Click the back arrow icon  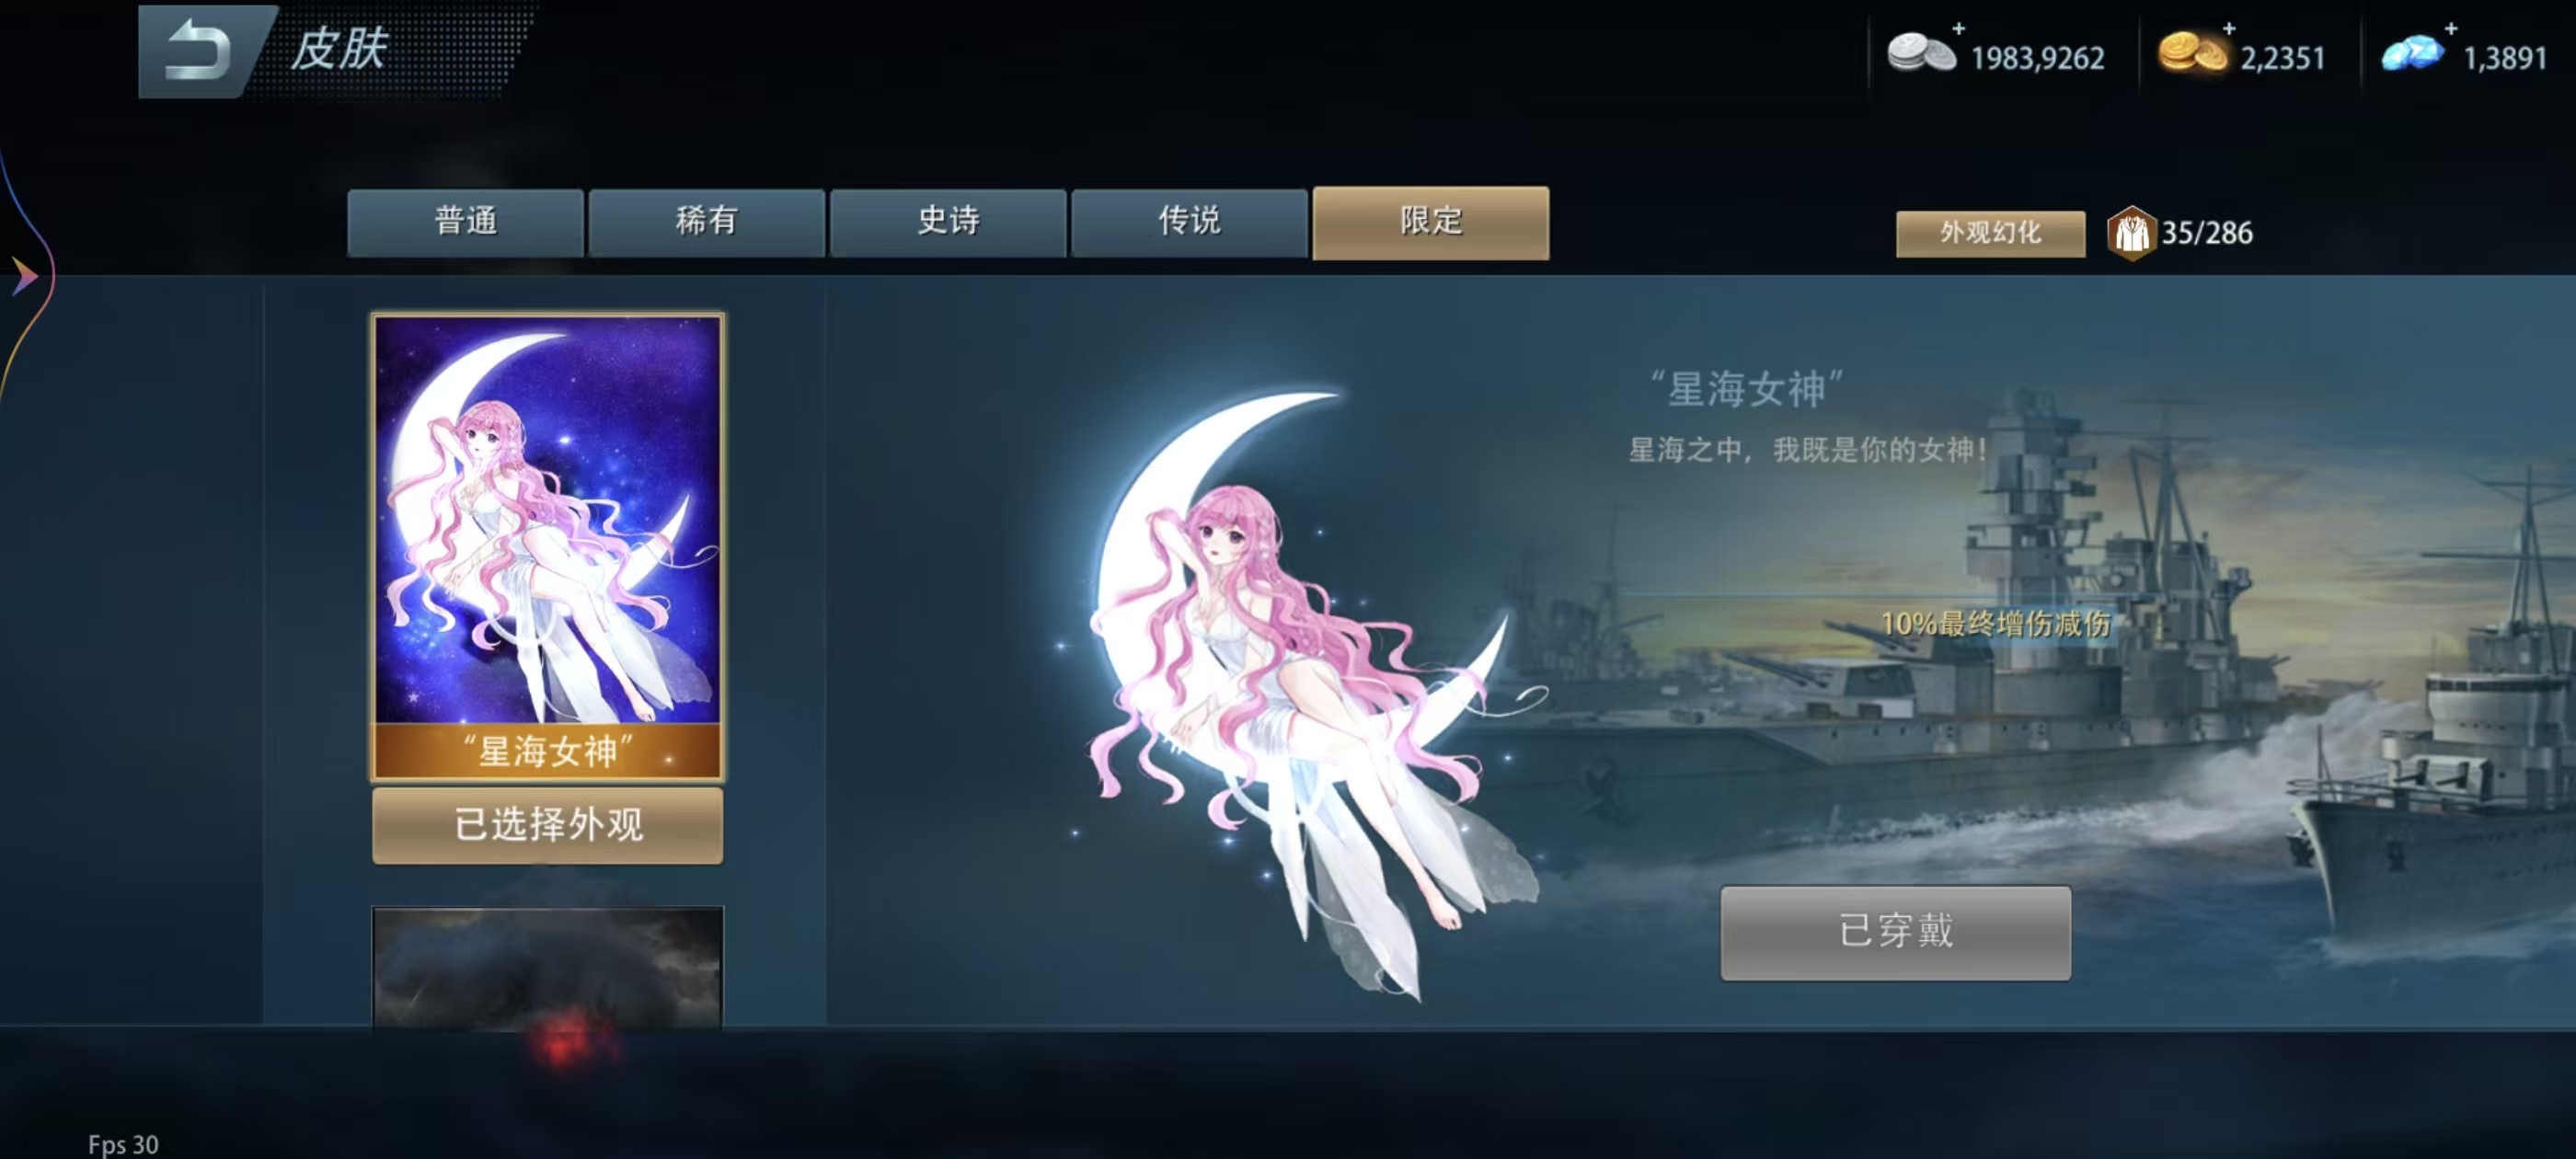(x=199, y=50)
